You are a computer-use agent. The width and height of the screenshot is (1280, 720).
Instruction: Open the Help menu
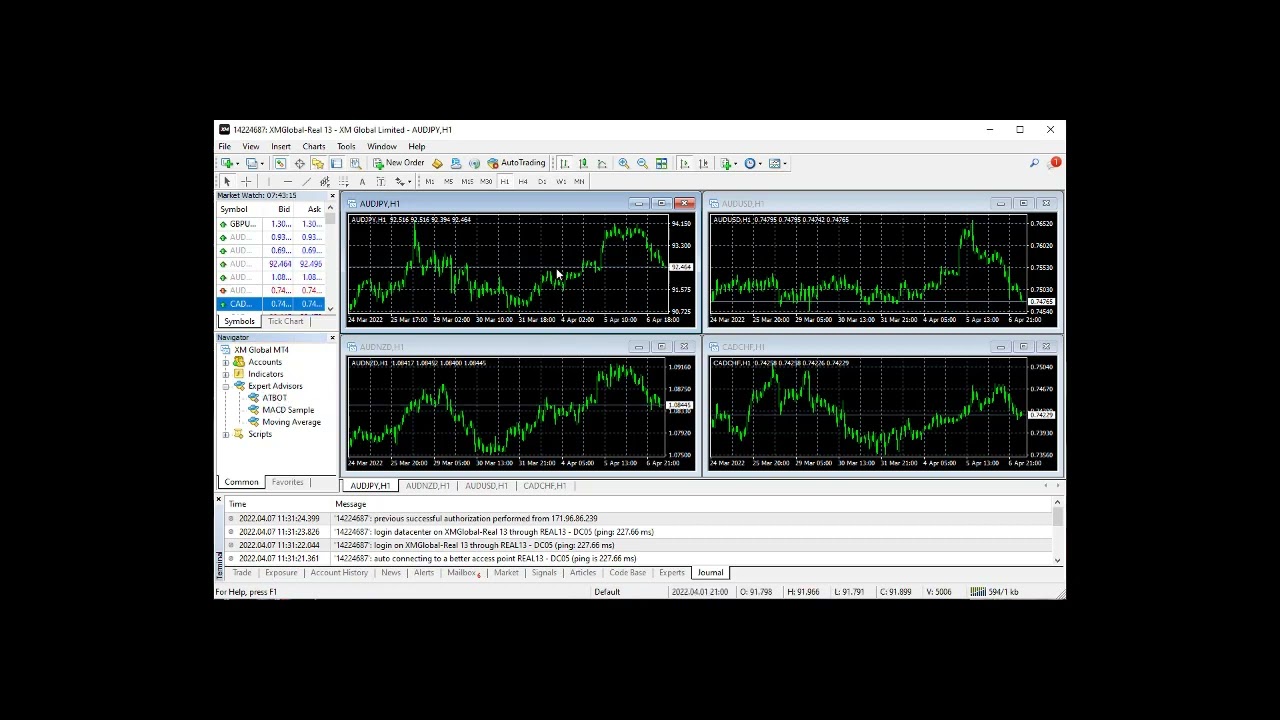[416, 146]
